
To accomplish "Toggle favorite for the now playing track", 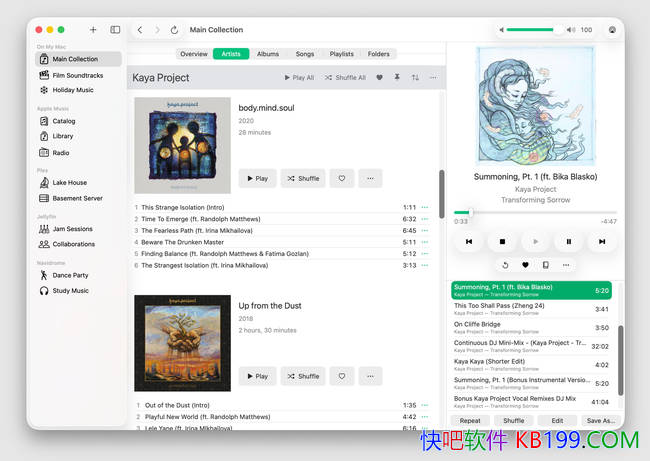I will tap(525, 265).
